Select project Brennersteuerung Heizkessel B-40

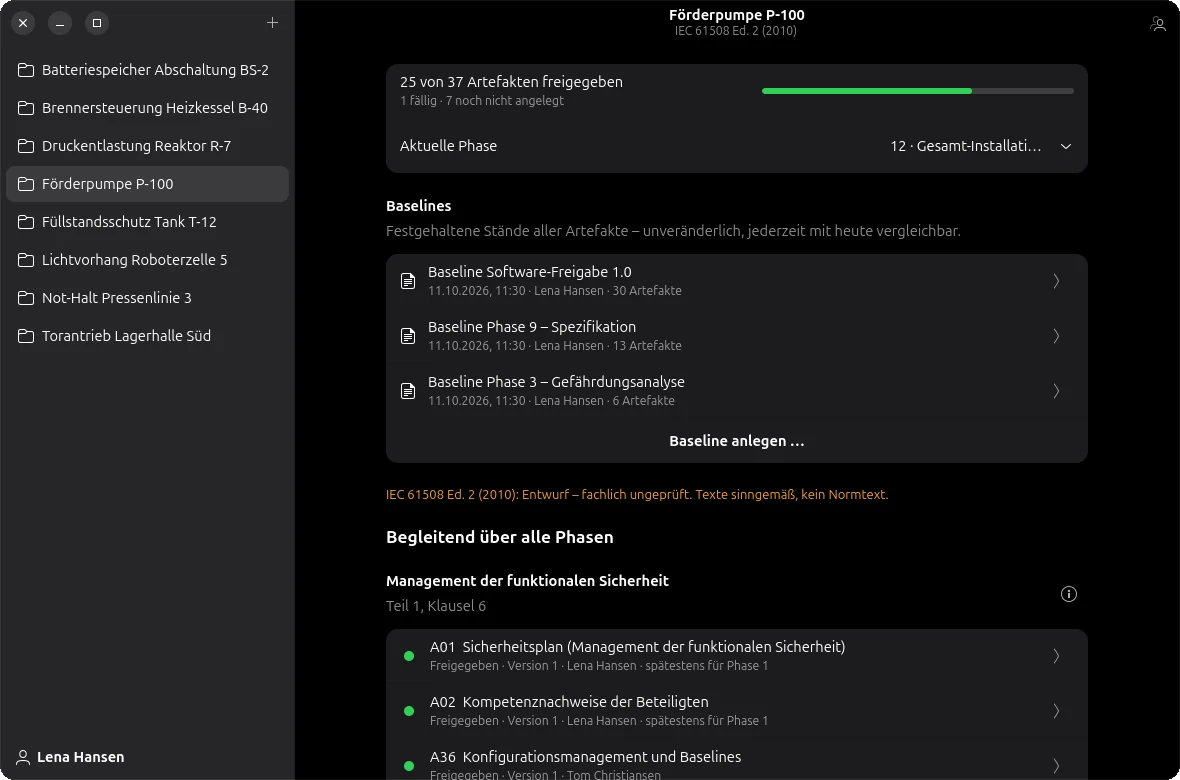pos(148,108)
